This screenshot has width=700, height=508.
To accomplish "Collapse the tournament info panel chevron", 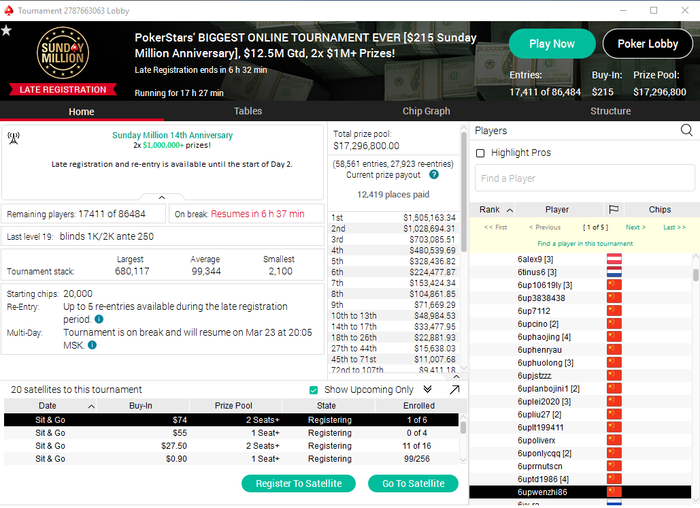I will 162,197.
